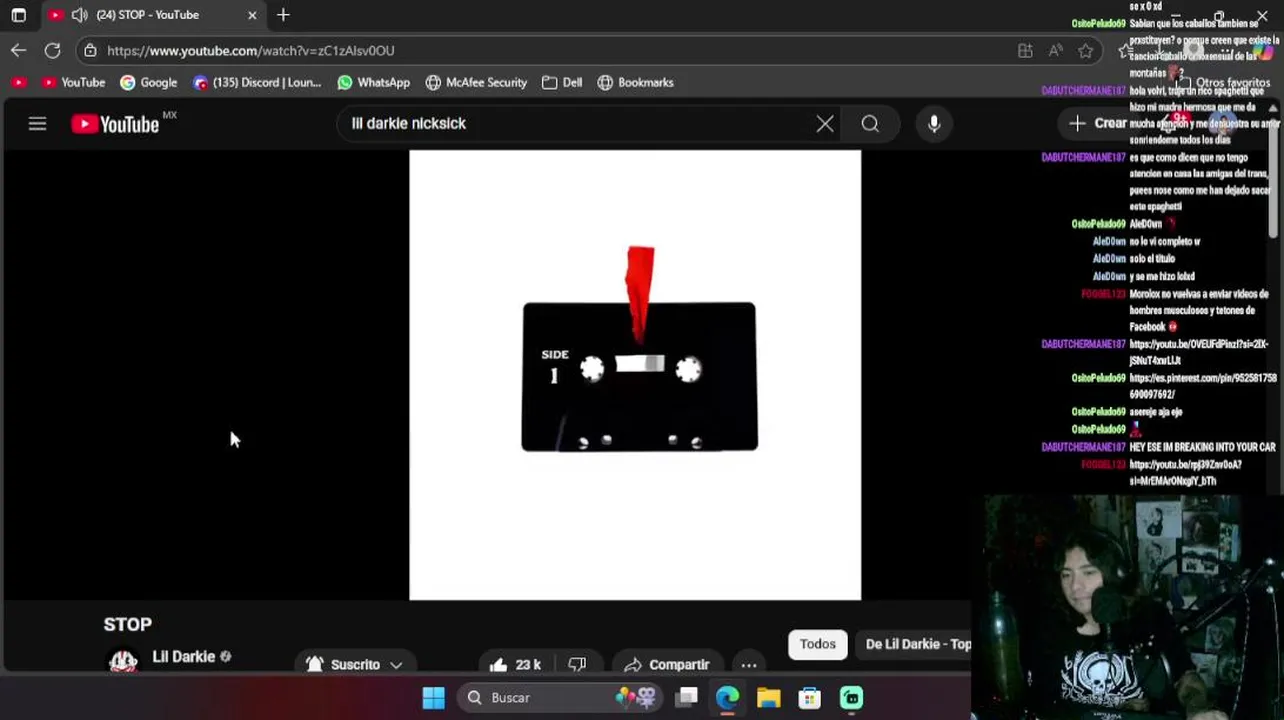The height and width of the screenshot is (720, 1284).
Task: Share the video via Compartir
Action: coord(666,664)
